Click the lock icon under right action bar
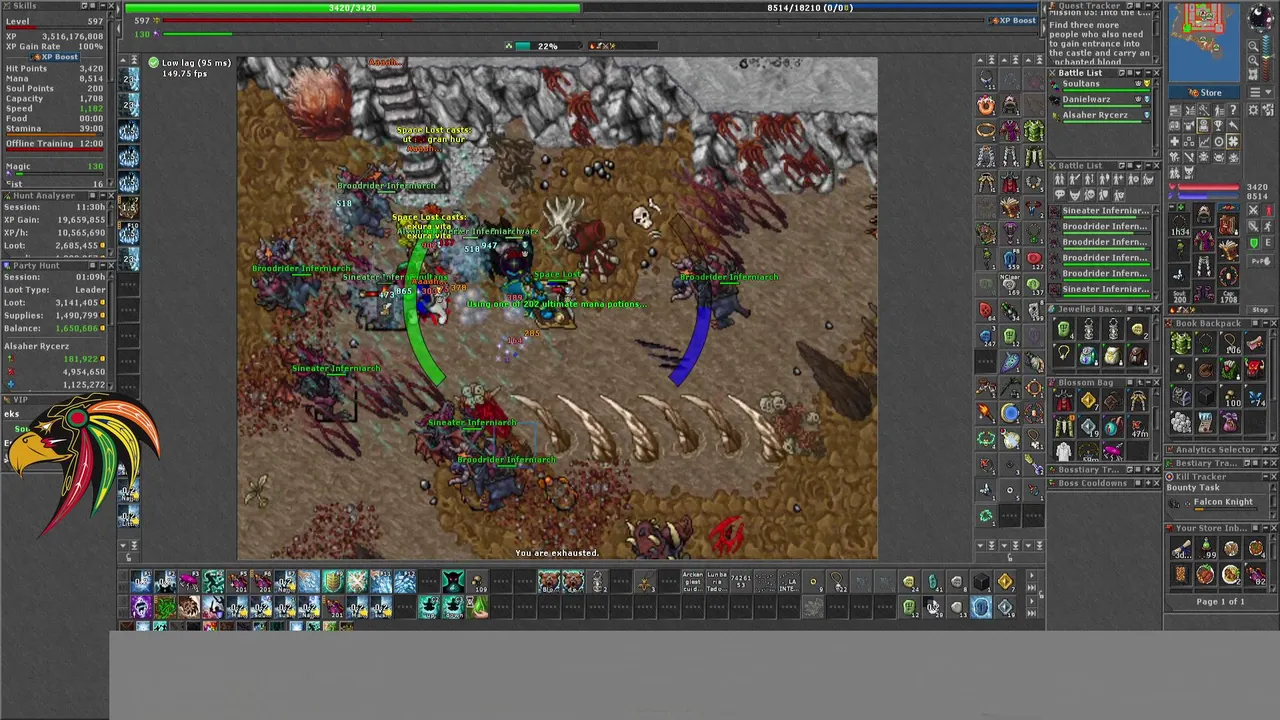This screenshot has width=1280, height=720. click(1010, 558)
